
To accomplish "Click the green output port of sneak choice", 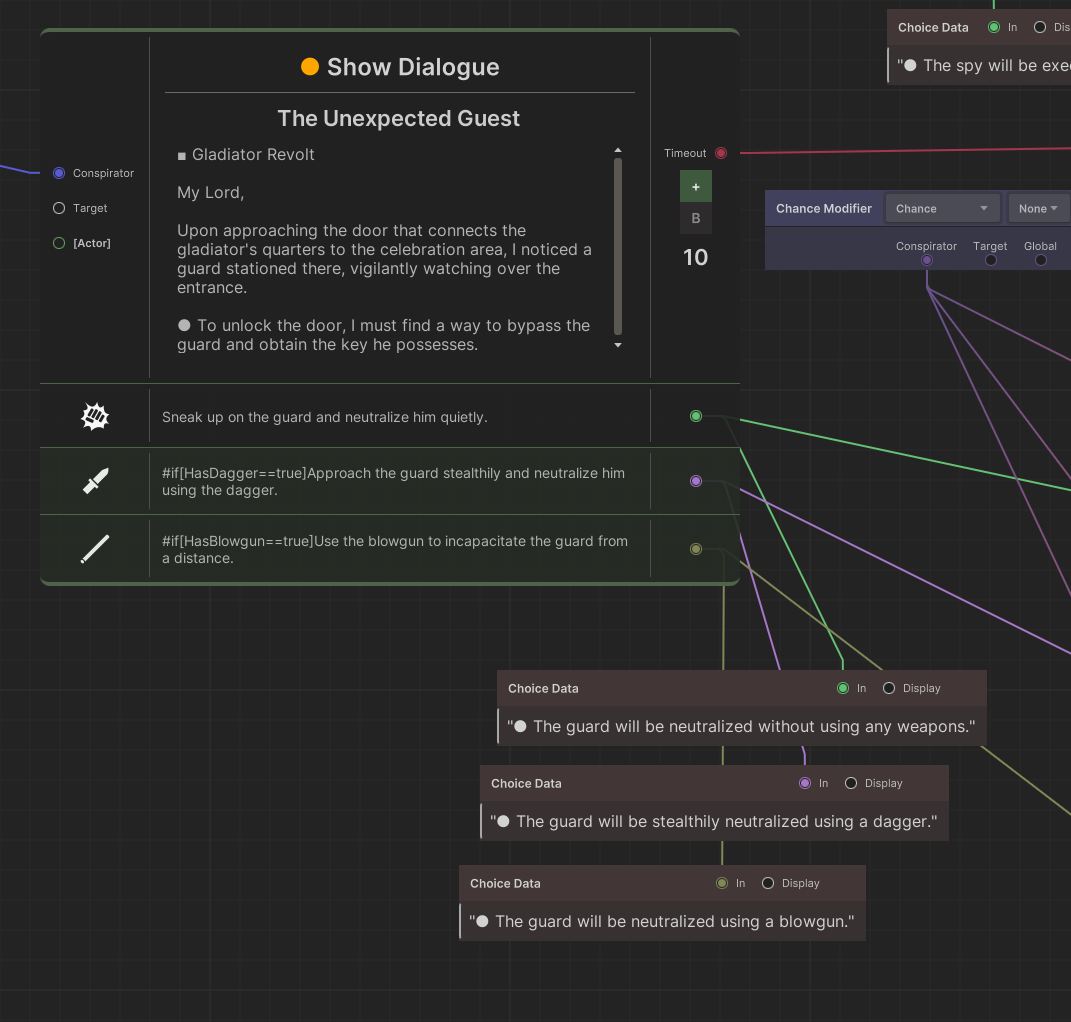I will pos(696,416).
